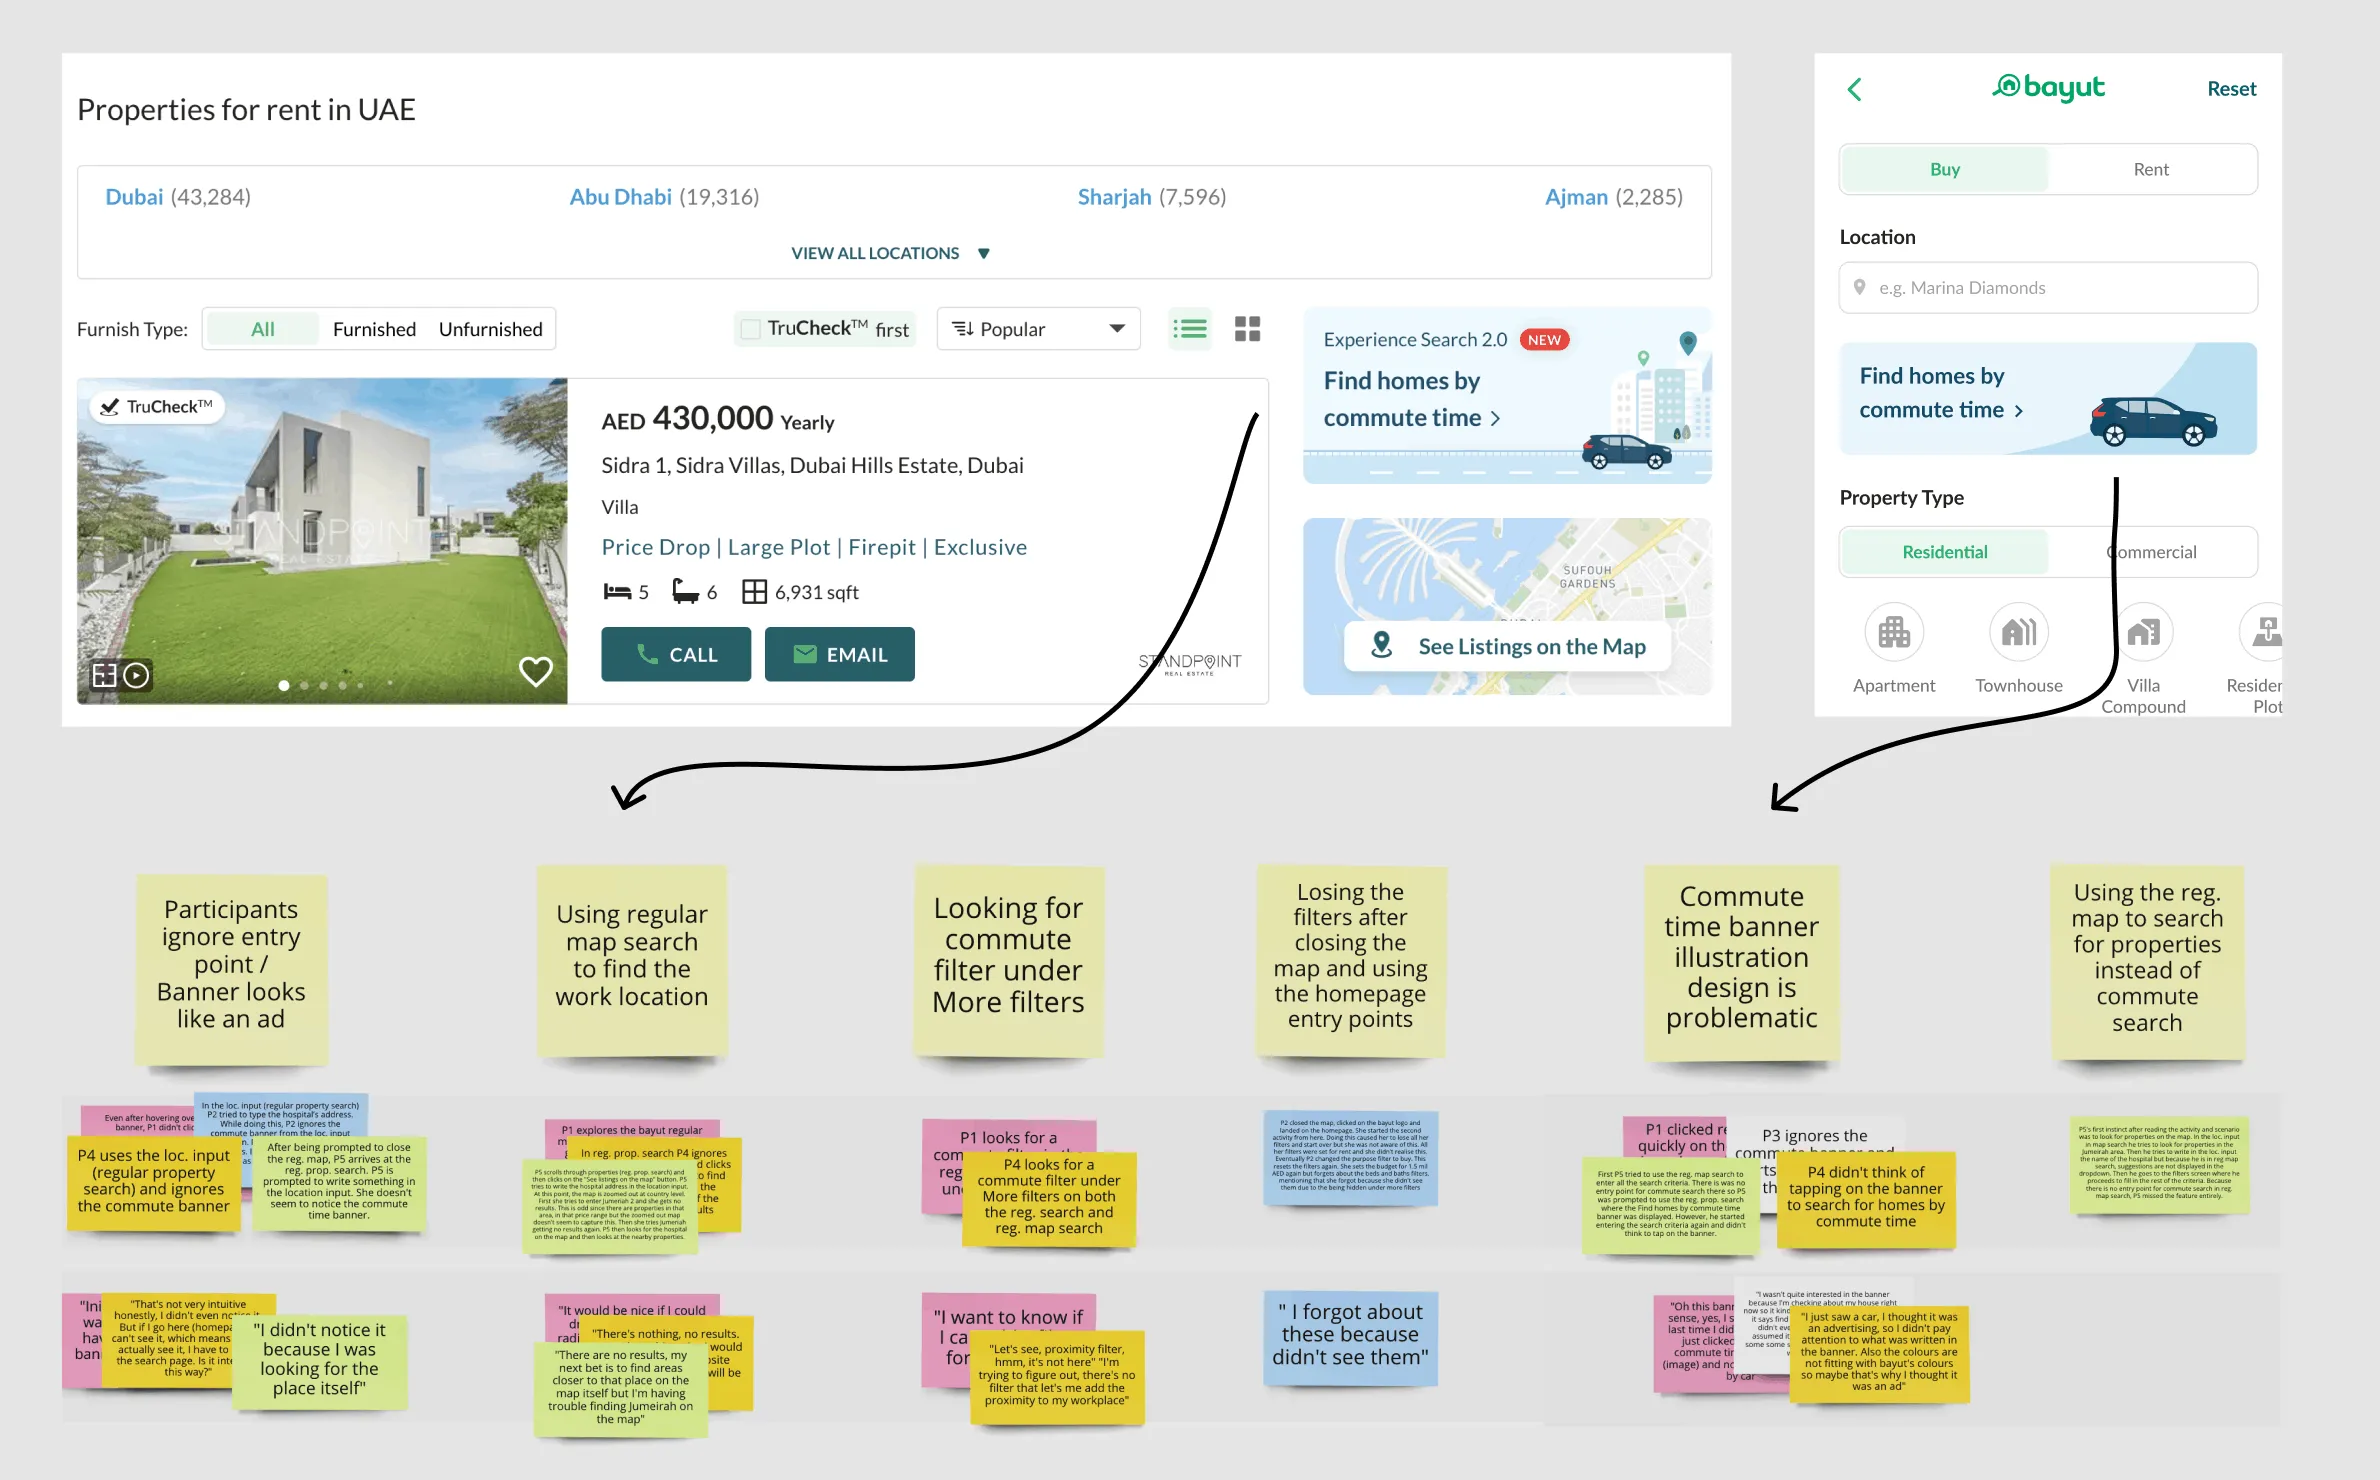
Task: Select the All furnish type option
Action: (x=262, y=329)
